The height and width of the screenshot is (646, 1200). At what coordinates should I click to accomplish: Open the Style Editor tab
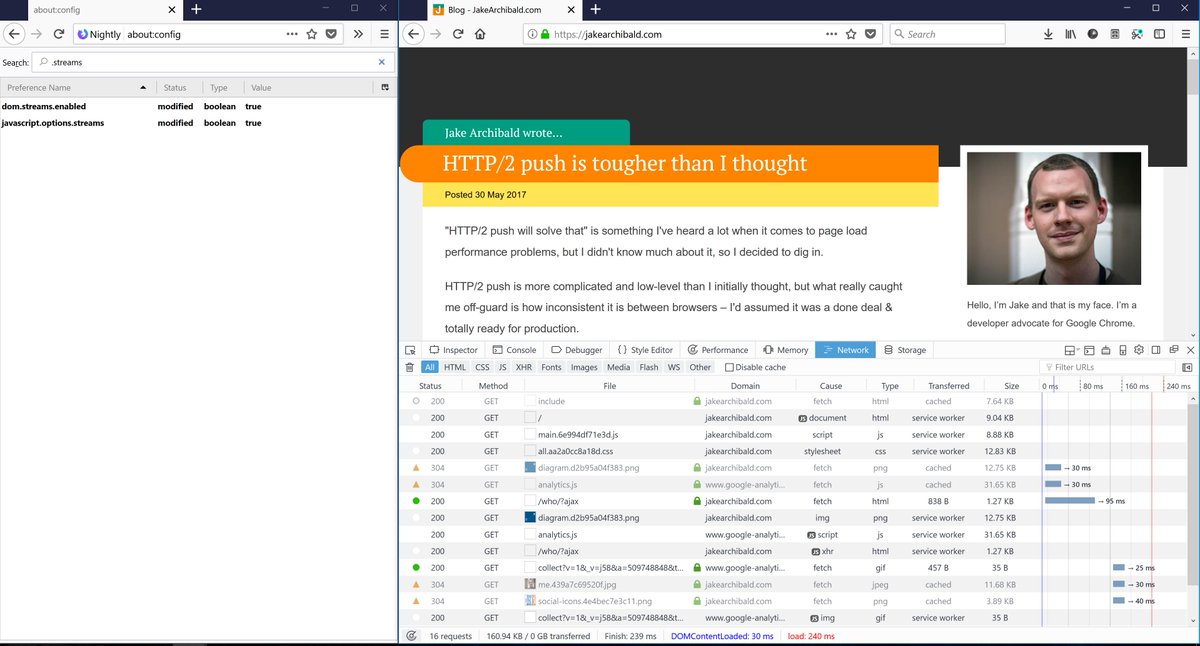tap(644, 350)
